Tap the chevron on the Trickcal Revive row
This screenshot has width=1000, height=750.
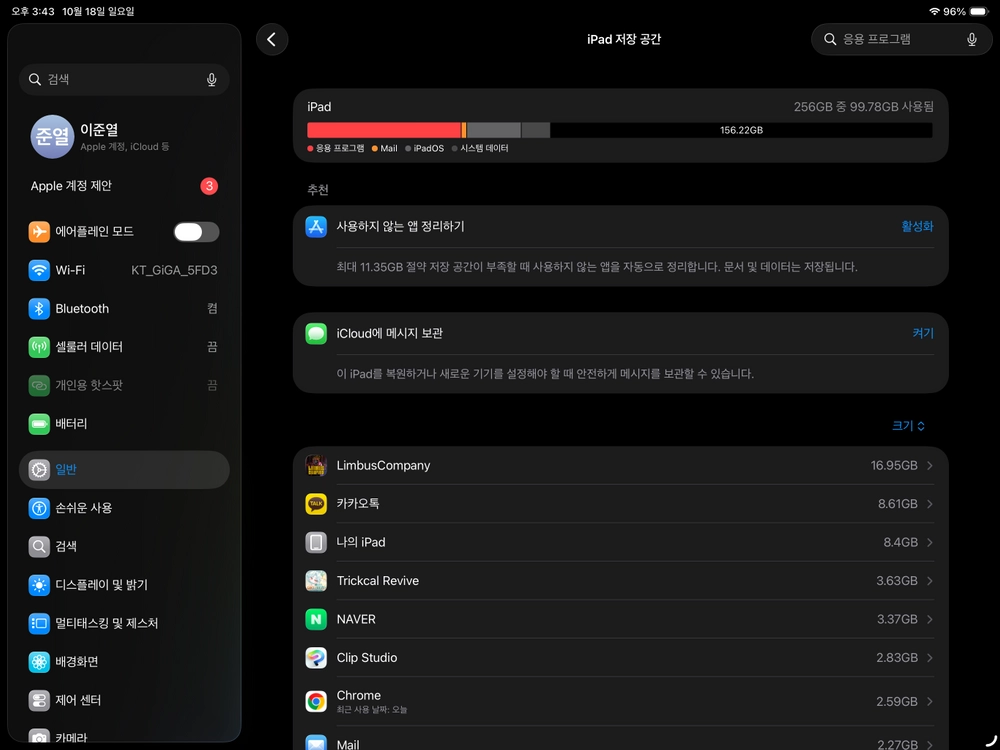coord(930,581)
